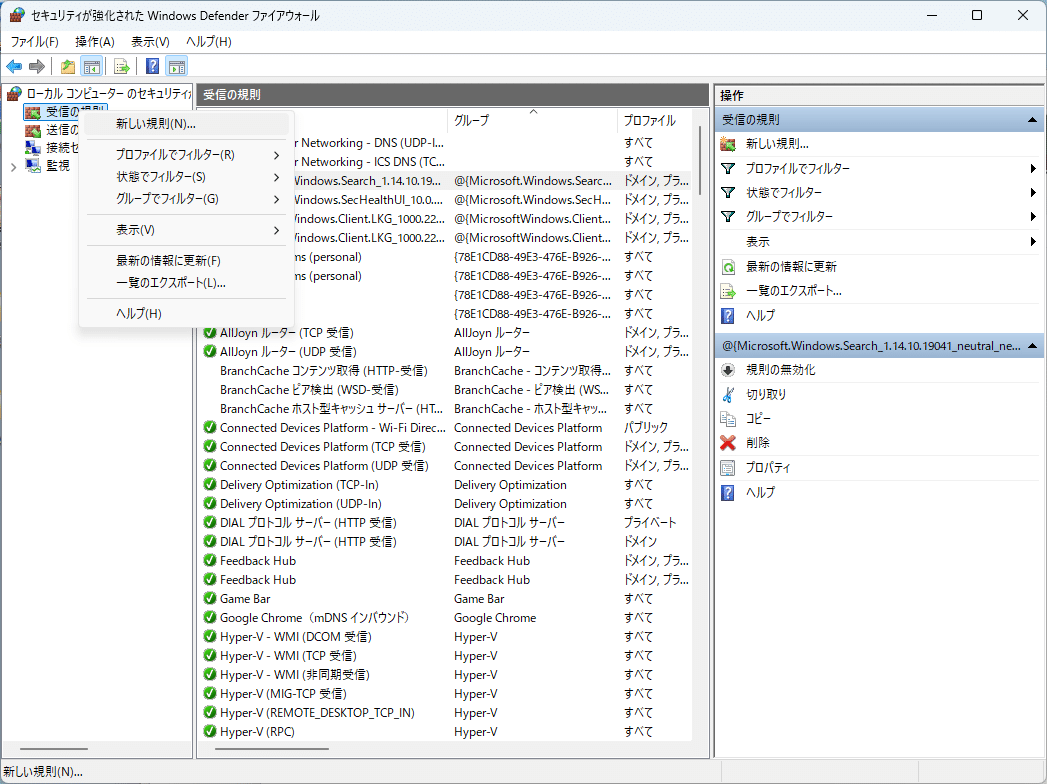The image size is (1047, 784).
Task: Expand the 監視 tree node
Action: click(x=13, y=167)
